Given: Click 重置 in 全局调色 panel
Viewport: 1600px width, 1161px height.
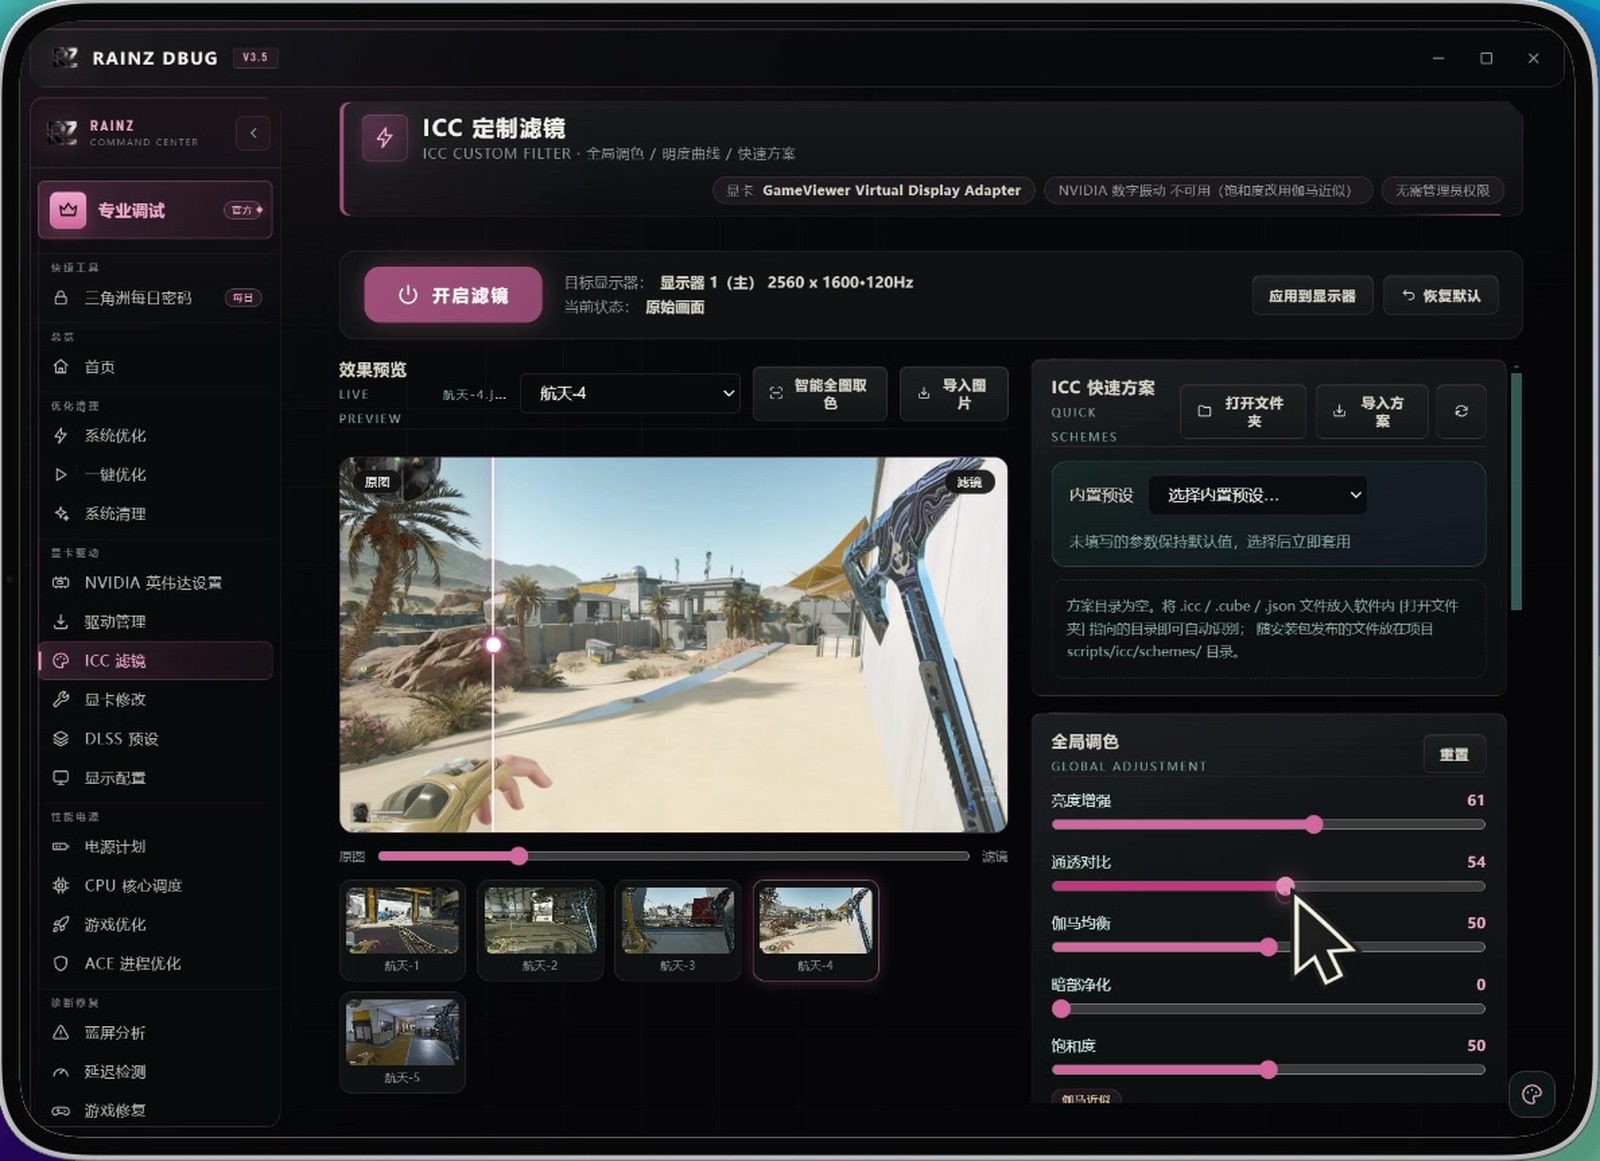Looking at the screenshot, I should (1454, 755).
